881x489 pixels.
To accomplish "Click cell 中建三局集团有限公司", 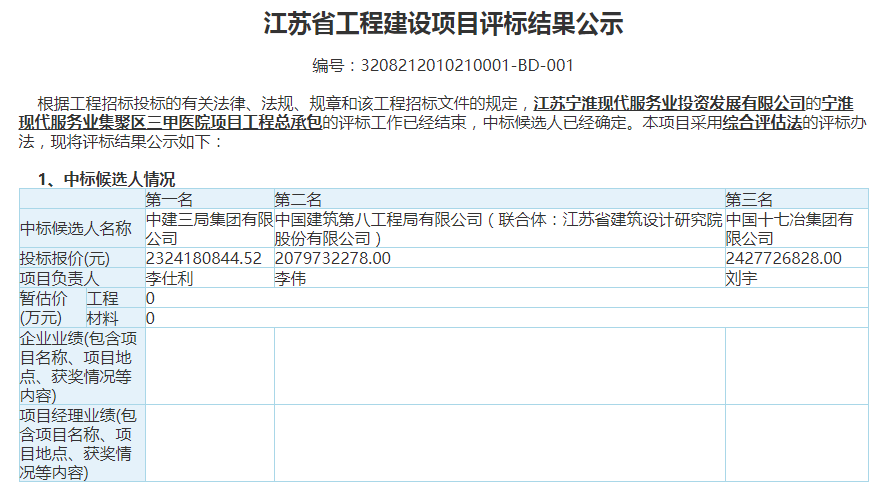I will [210, 228].
